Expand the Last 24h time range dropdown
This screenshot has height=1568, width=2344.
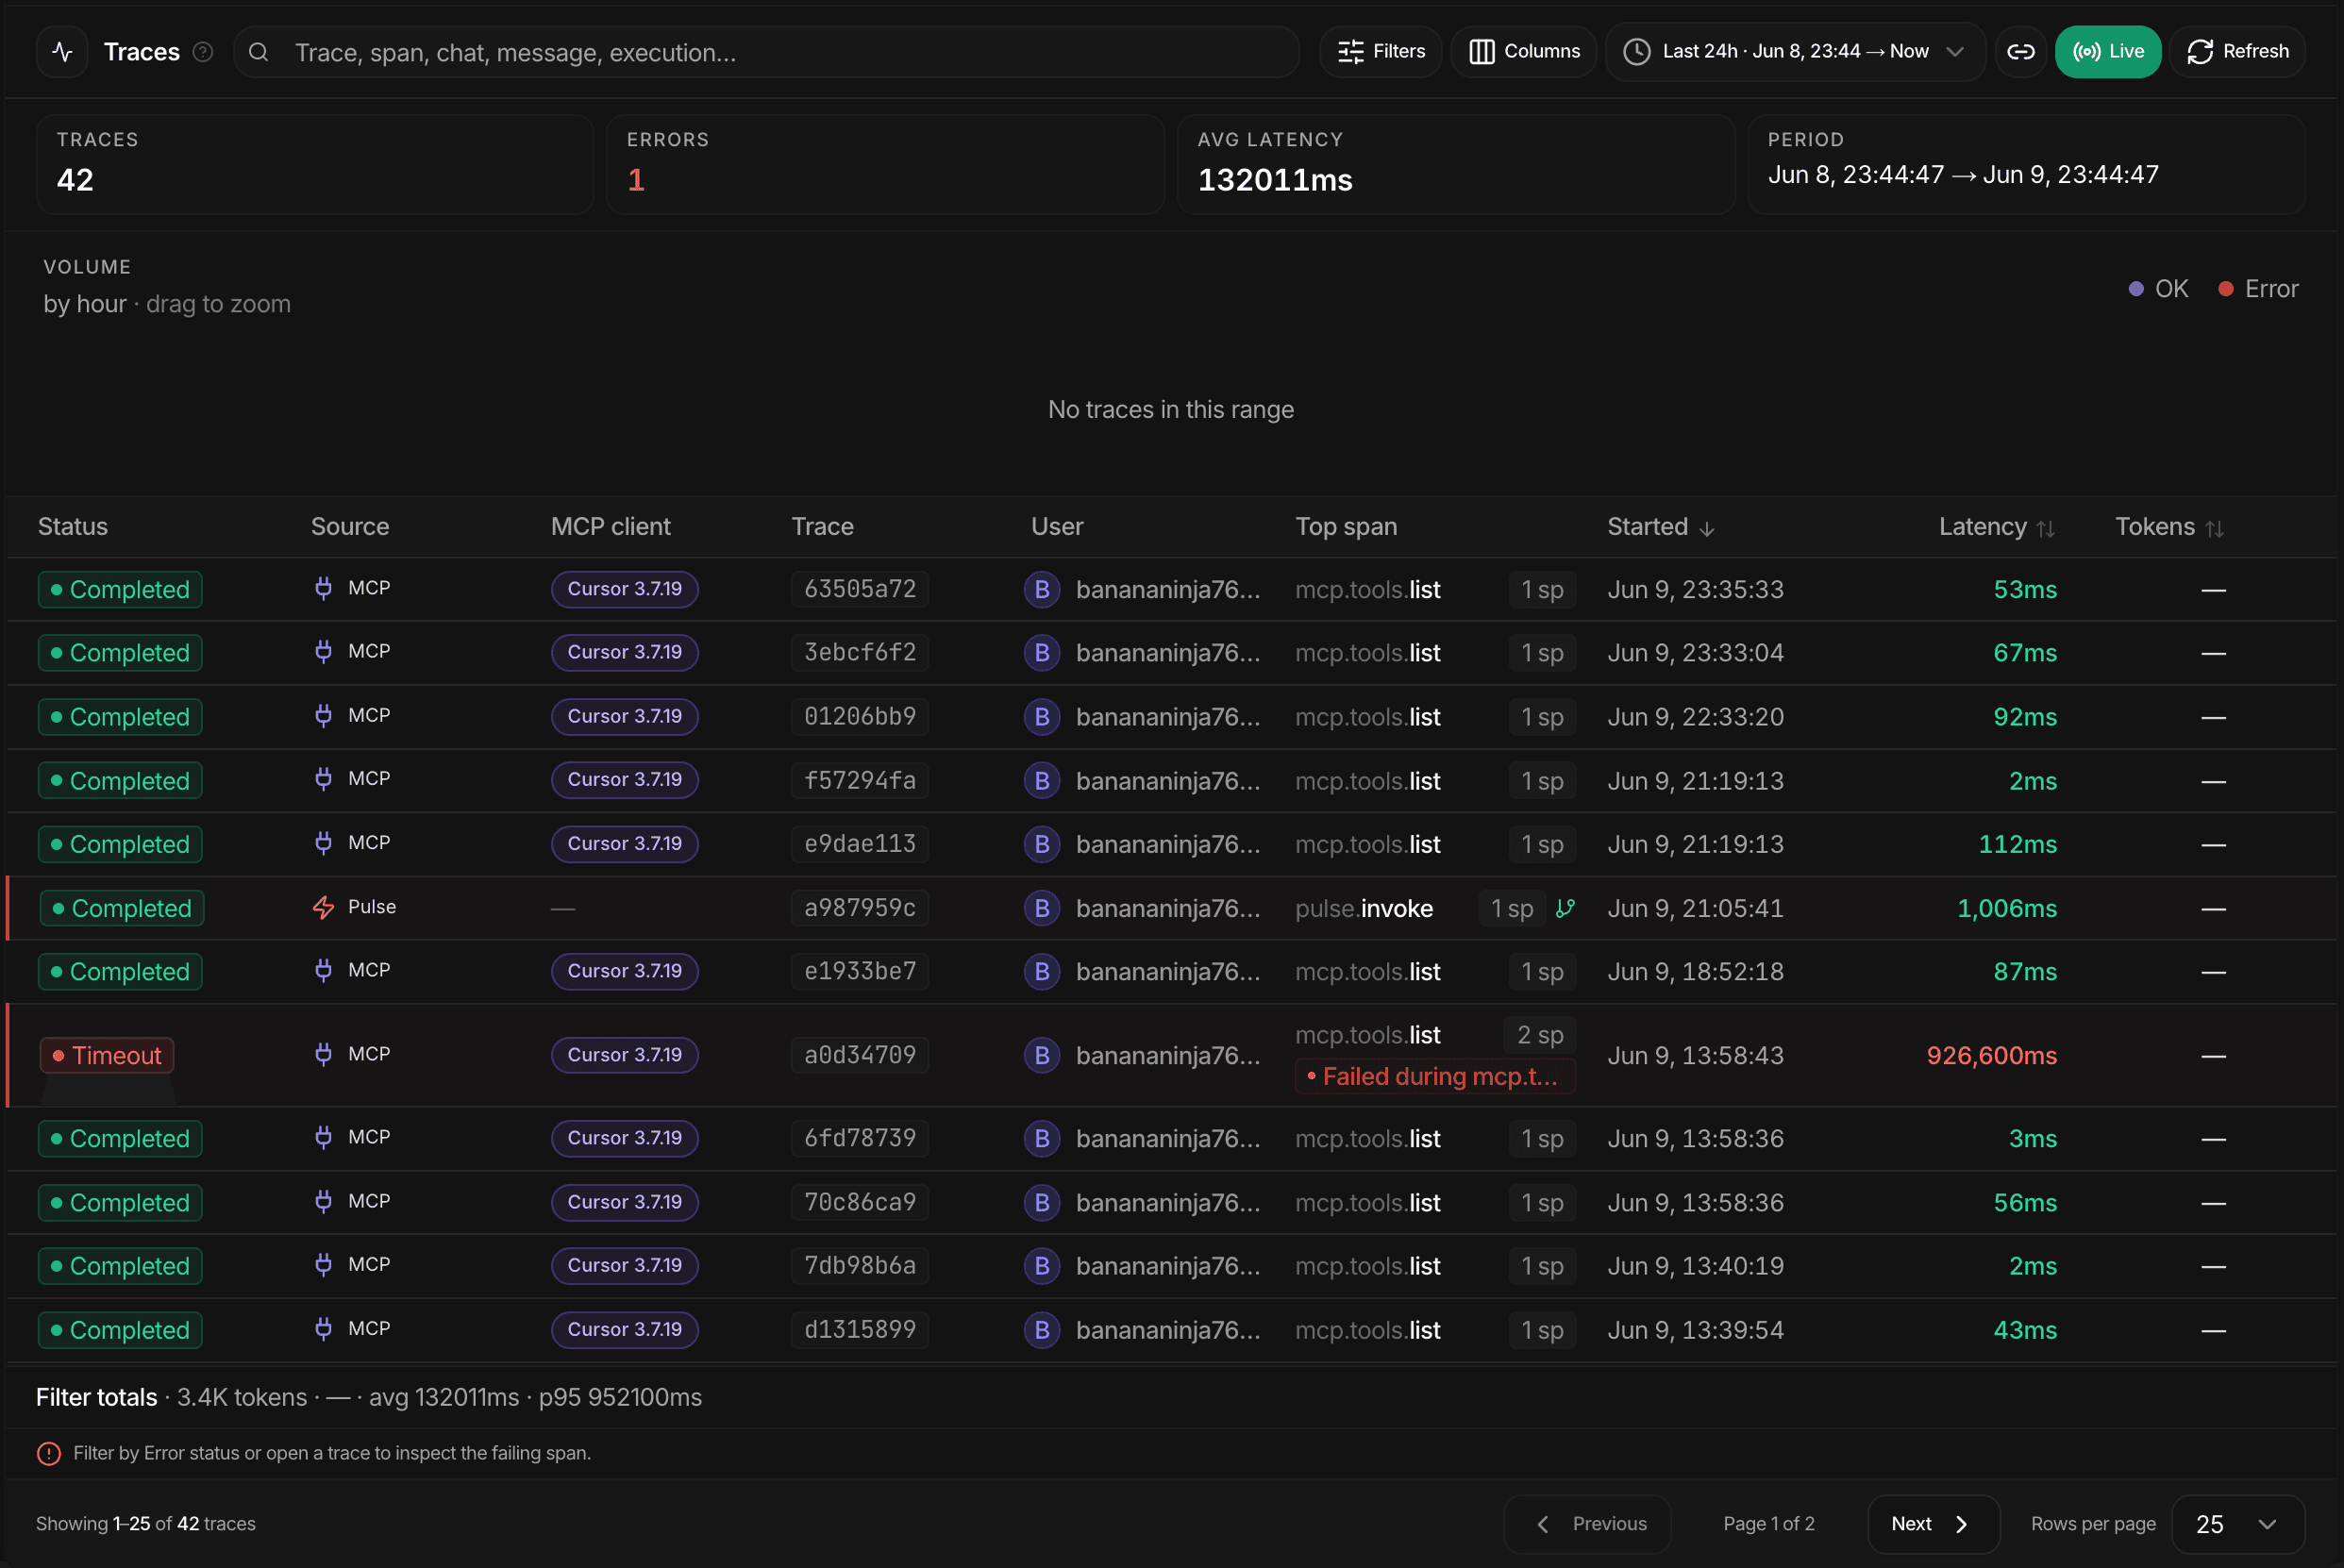(x=1795, y=51)
